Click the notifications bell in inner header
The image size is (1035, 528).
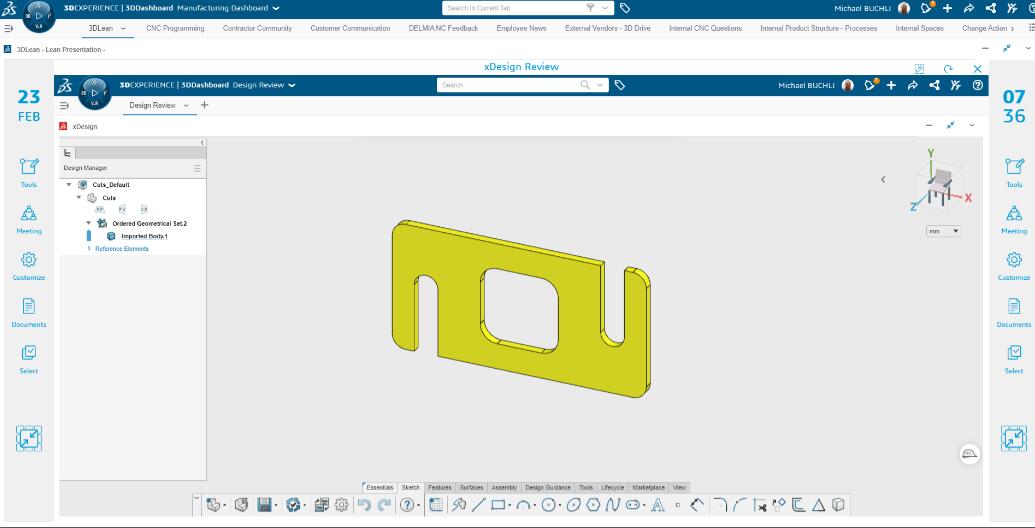point(870,85)
